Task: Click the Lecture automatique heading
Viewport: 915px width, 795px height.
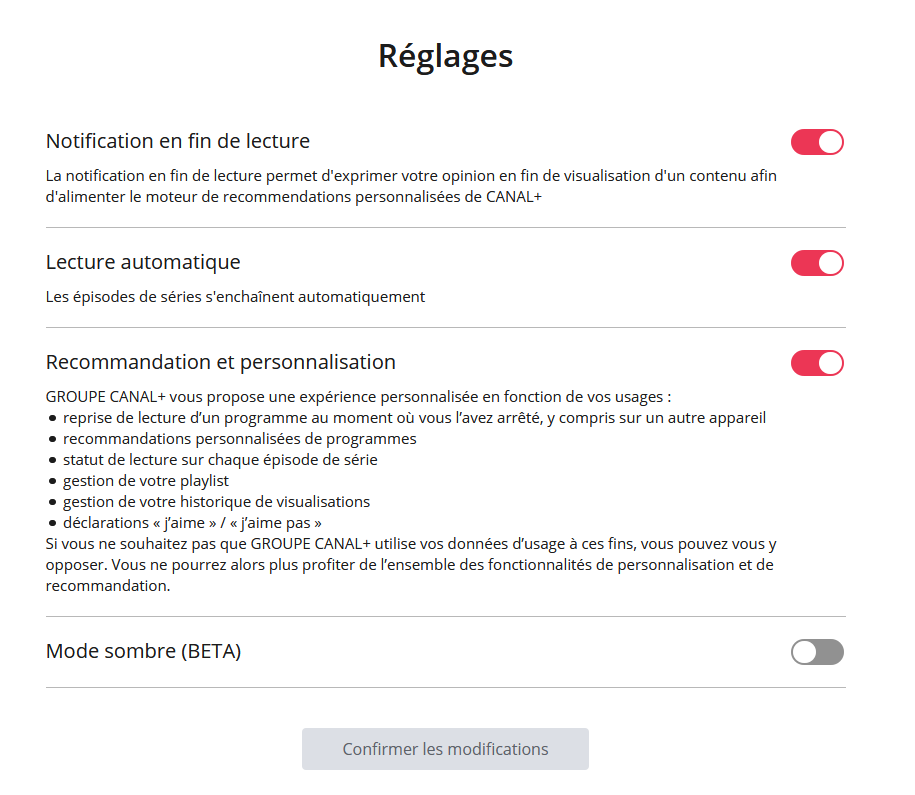Action: coord(143,263)
